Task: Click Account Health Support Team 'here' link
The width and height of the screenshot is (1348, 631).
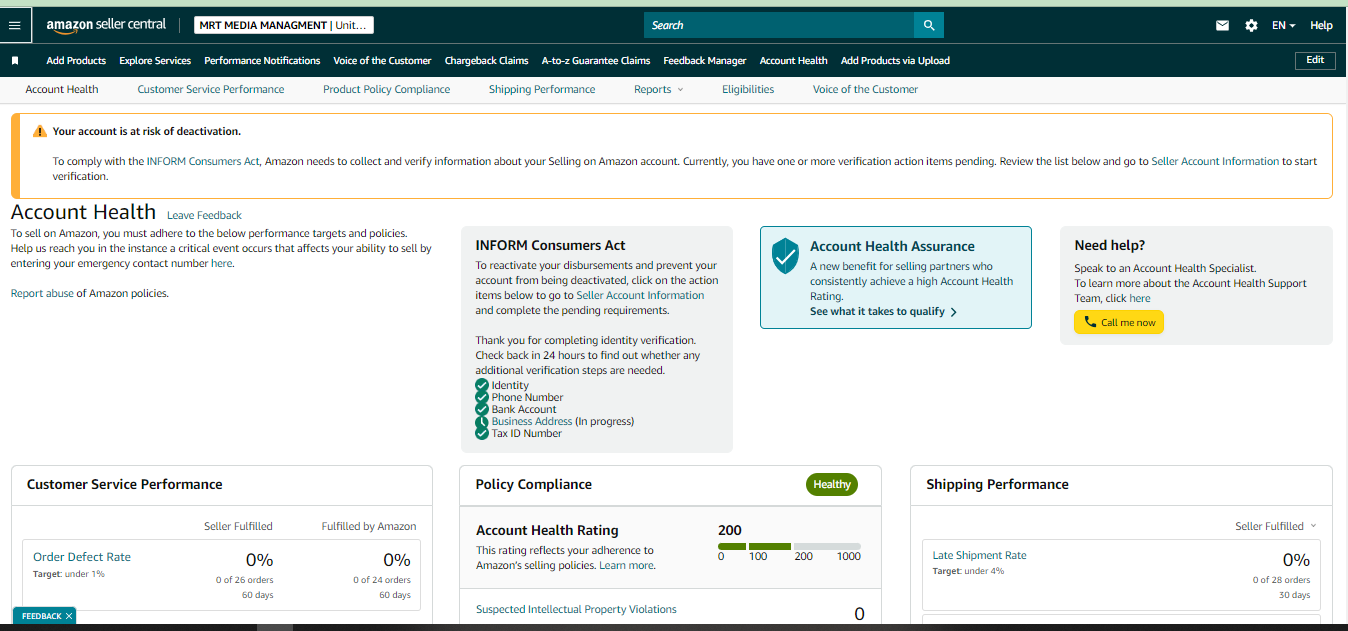Action: pyautogui.click(x=1140, y=298)
